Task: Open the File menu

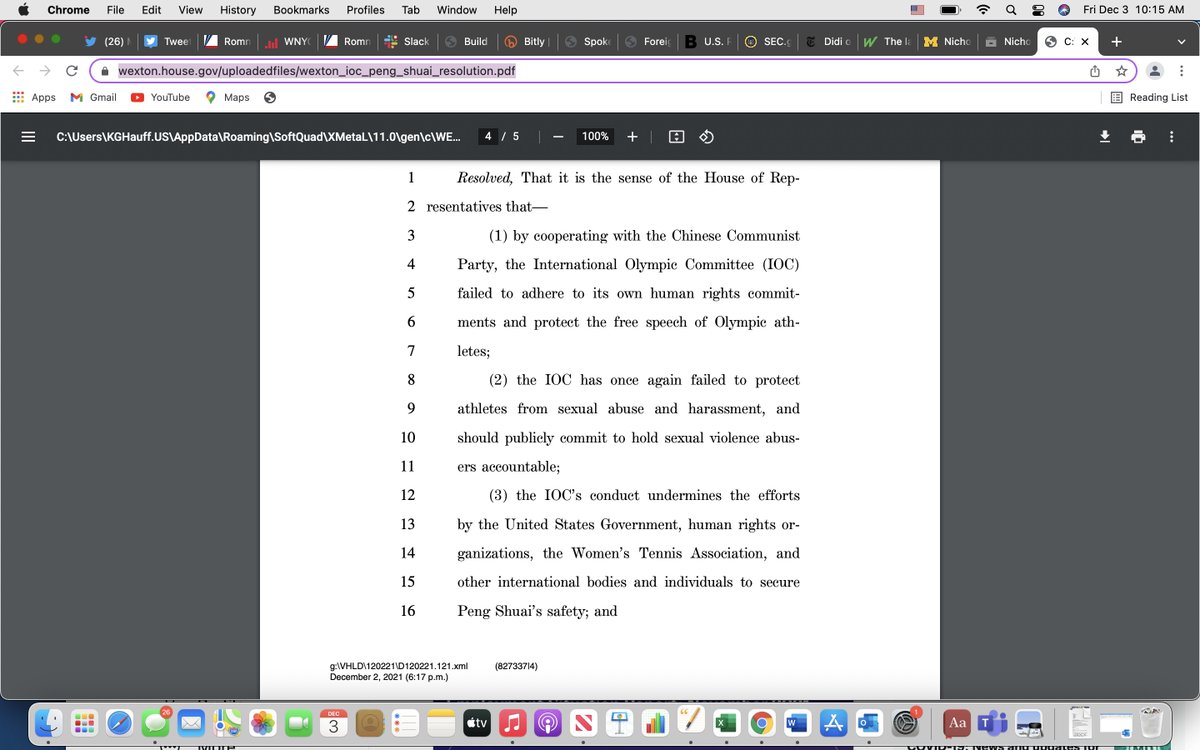Action: pos(115,10)
